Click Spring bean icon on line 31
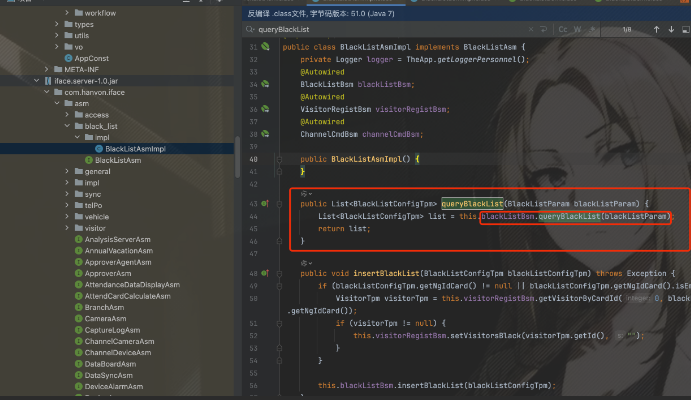 265,46
